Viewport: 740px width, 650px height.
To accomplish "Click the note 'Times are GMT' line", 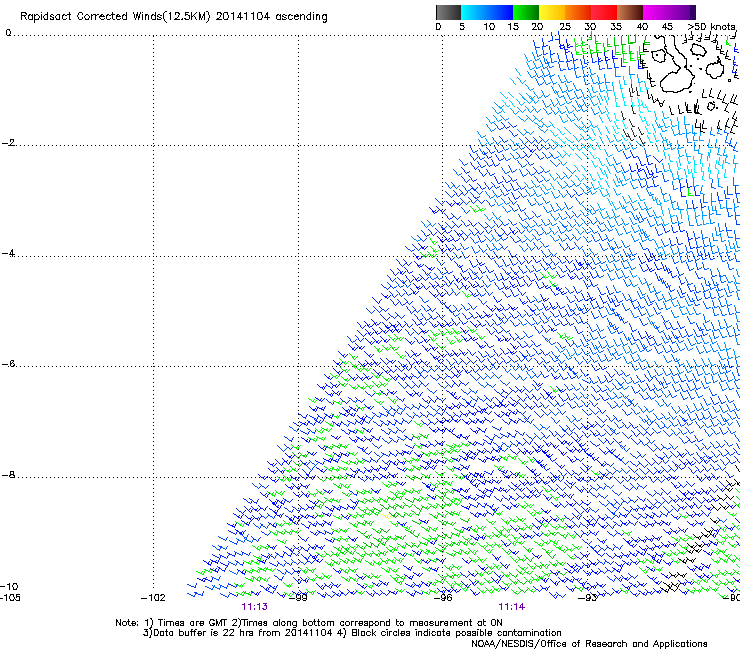I will [309, 623].
